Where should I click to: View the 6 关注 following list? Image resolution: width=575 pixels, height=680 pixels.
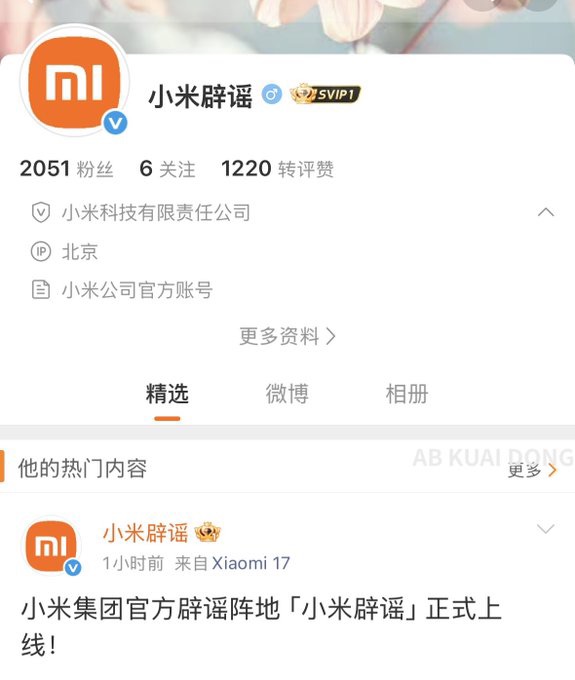(x=167, y=169)
